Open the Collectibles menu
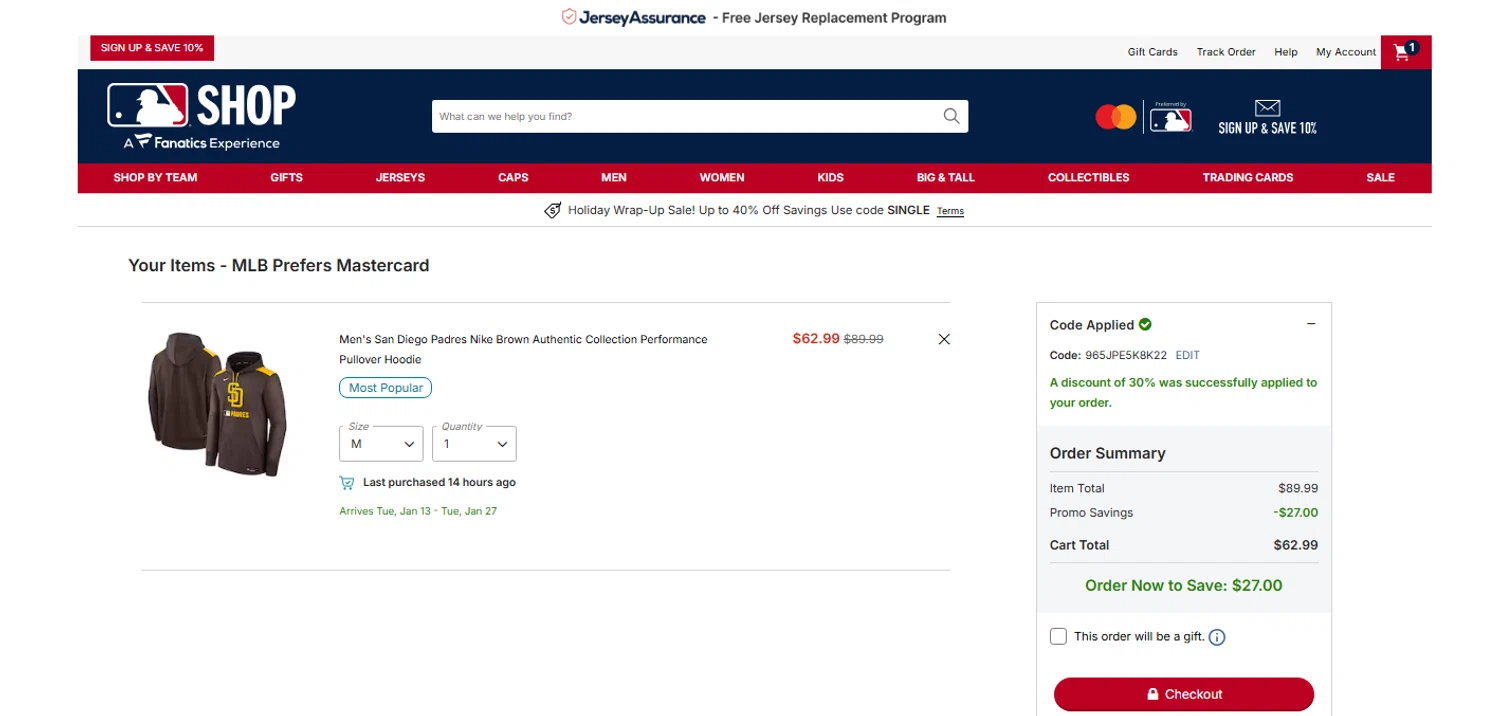 tap(1088, 178)
